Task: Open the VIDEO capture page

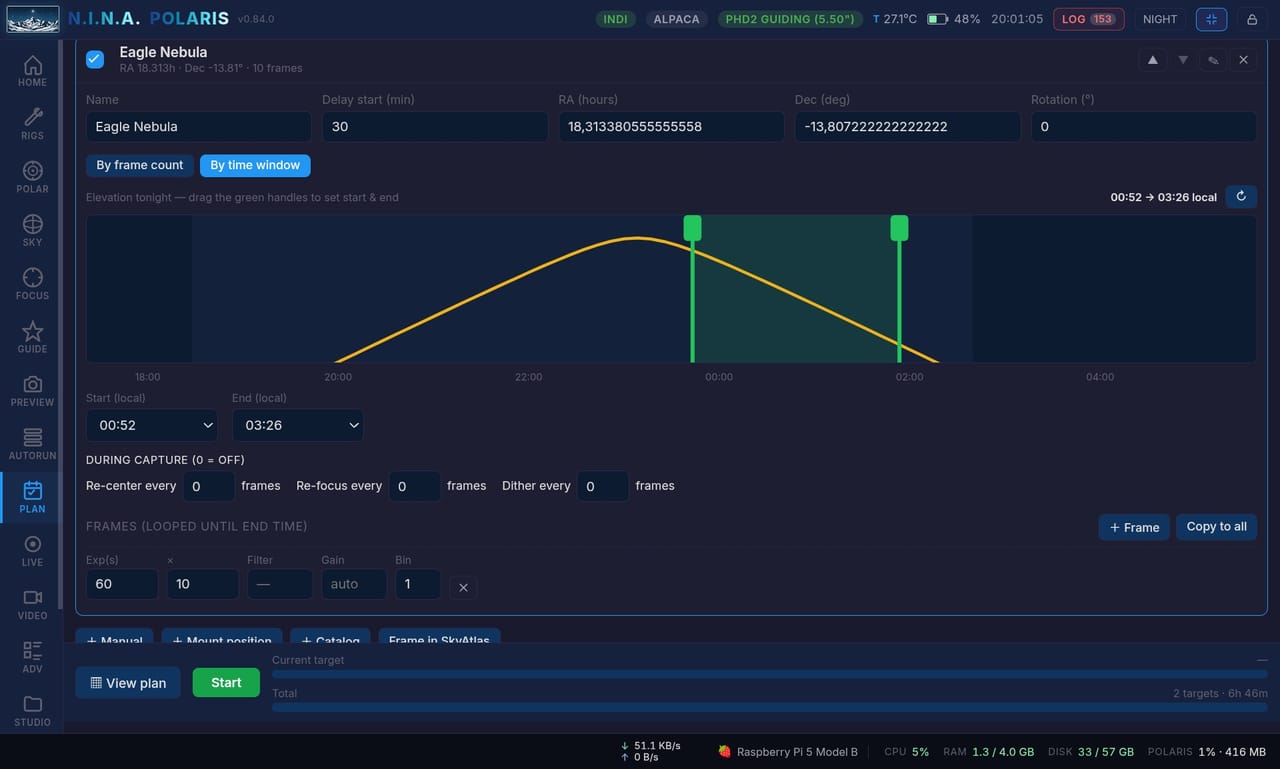Action: (32, 604)
